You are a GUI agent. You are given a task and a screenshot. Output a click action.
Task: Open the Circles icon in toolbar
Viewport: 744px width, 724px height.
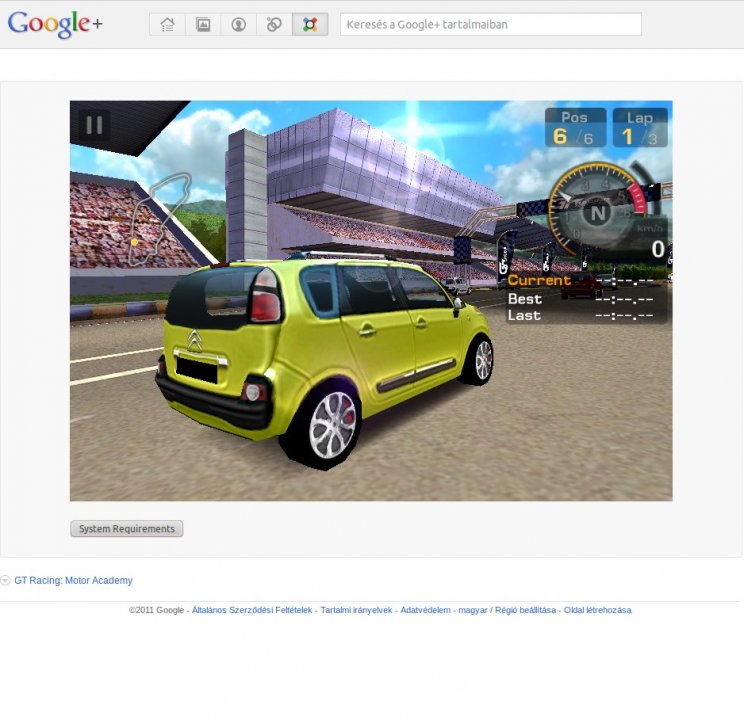tap(274, 24)
